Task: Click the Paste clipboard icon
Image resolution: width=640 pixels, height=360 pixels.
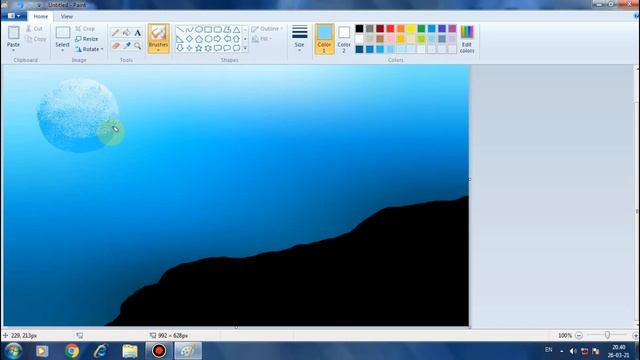Action: pos(13,33)
